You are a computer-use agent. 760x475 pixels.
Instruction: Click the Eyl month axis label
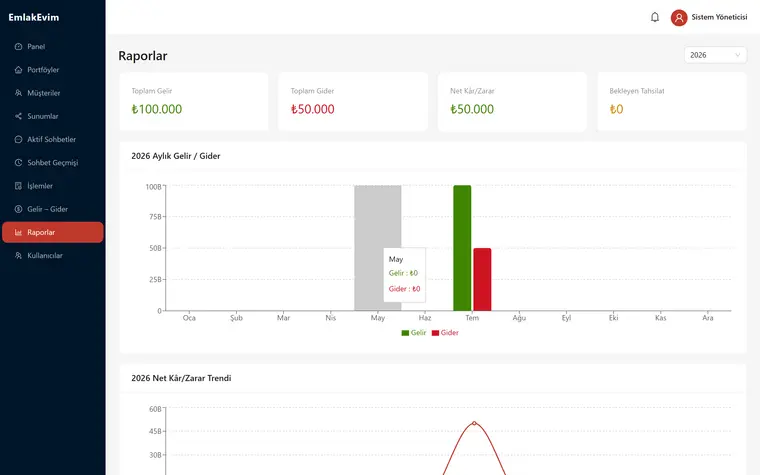(x=567, y=318)
